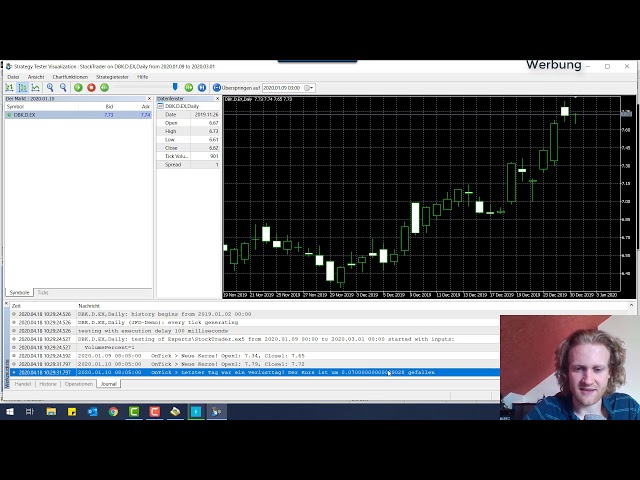Image resolution: width=640 pixels, height=480 pixels.
Task: Select the line chart type icon
Action: tap(35, 88)
